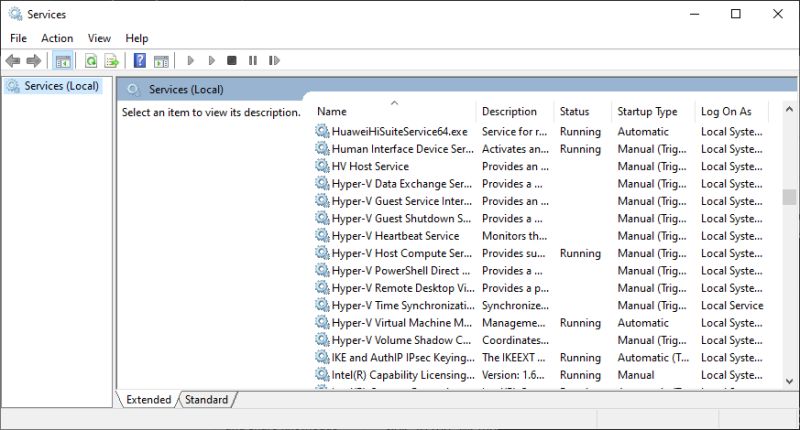Viewport: 800px width, 430px height.
Task: Click 'Provides a p...' description cell
Action: pos(515,288)
